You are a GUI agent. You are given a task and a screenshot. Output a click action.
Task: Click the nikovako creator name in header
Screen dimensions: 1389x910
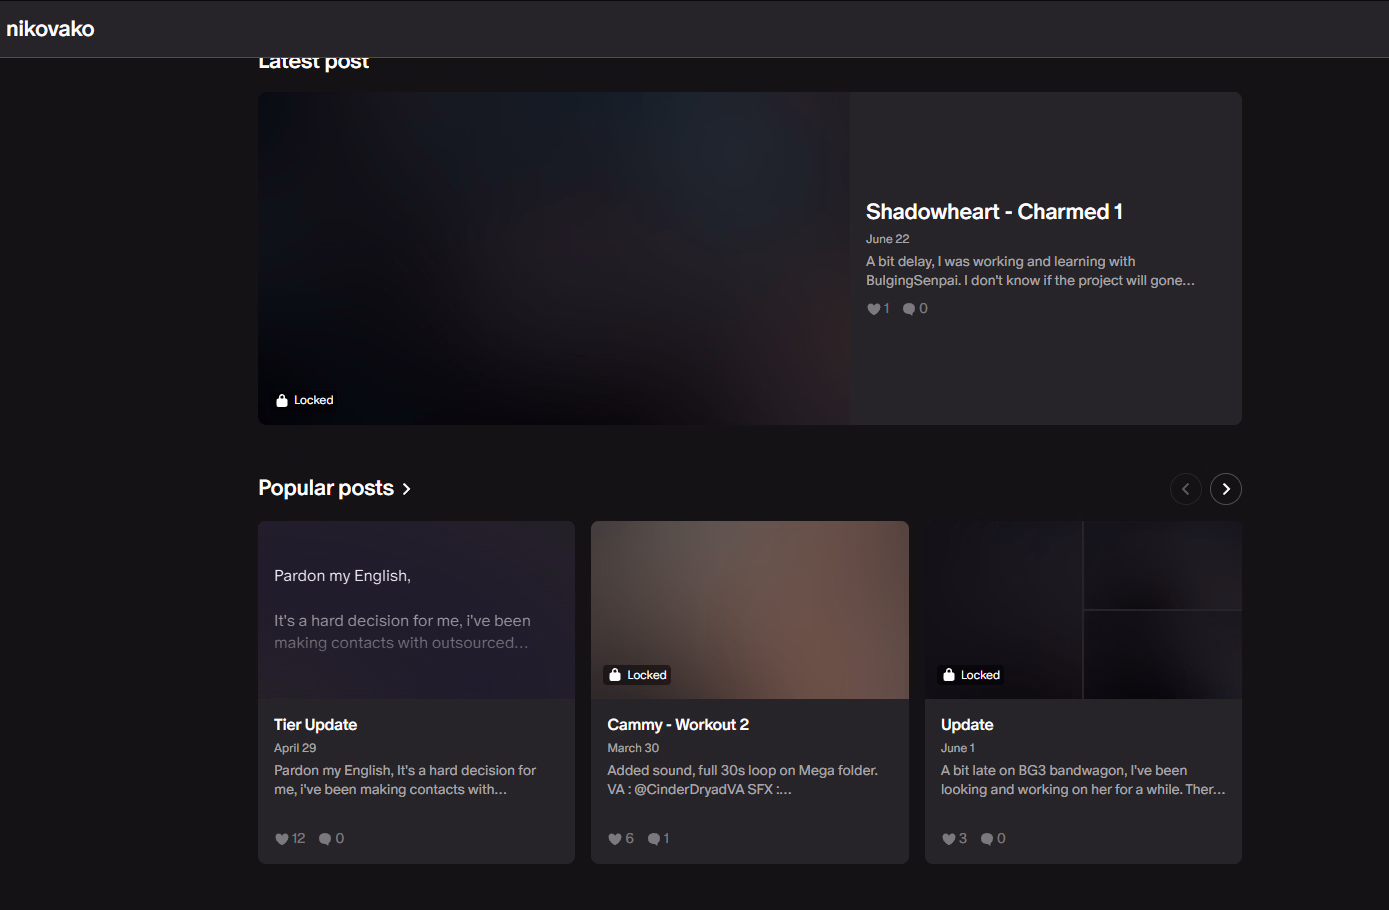[x=50, y=29]
